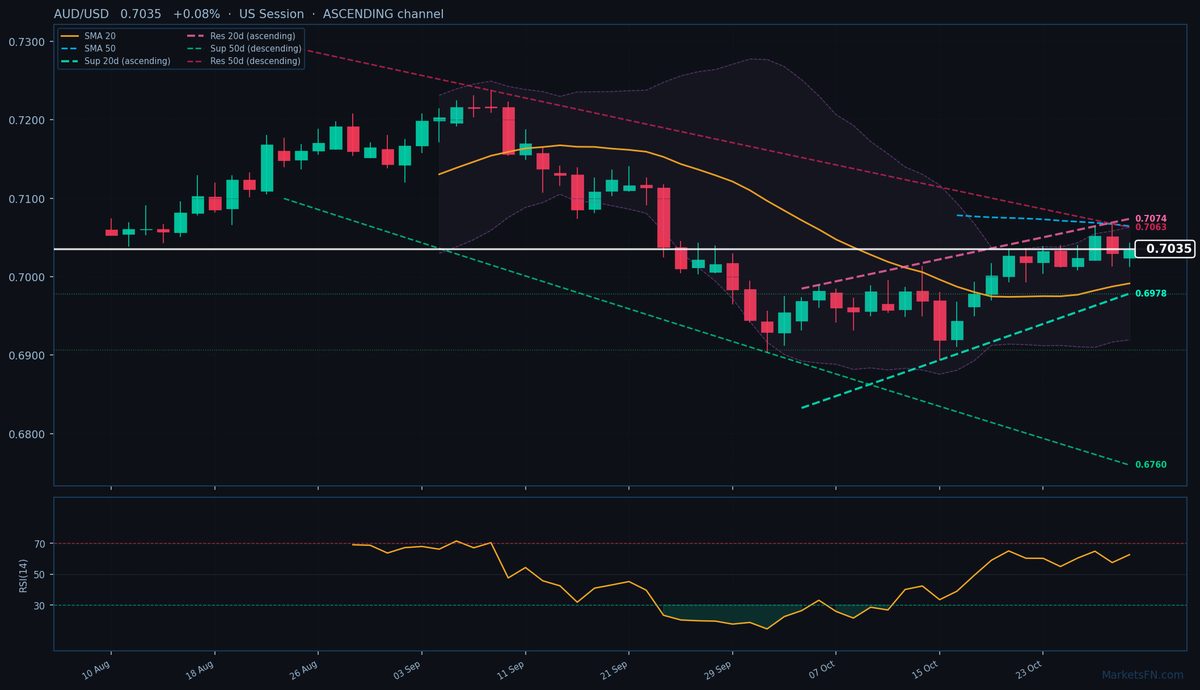Click the 0.6800 price axis label

(x=26, y=434)
